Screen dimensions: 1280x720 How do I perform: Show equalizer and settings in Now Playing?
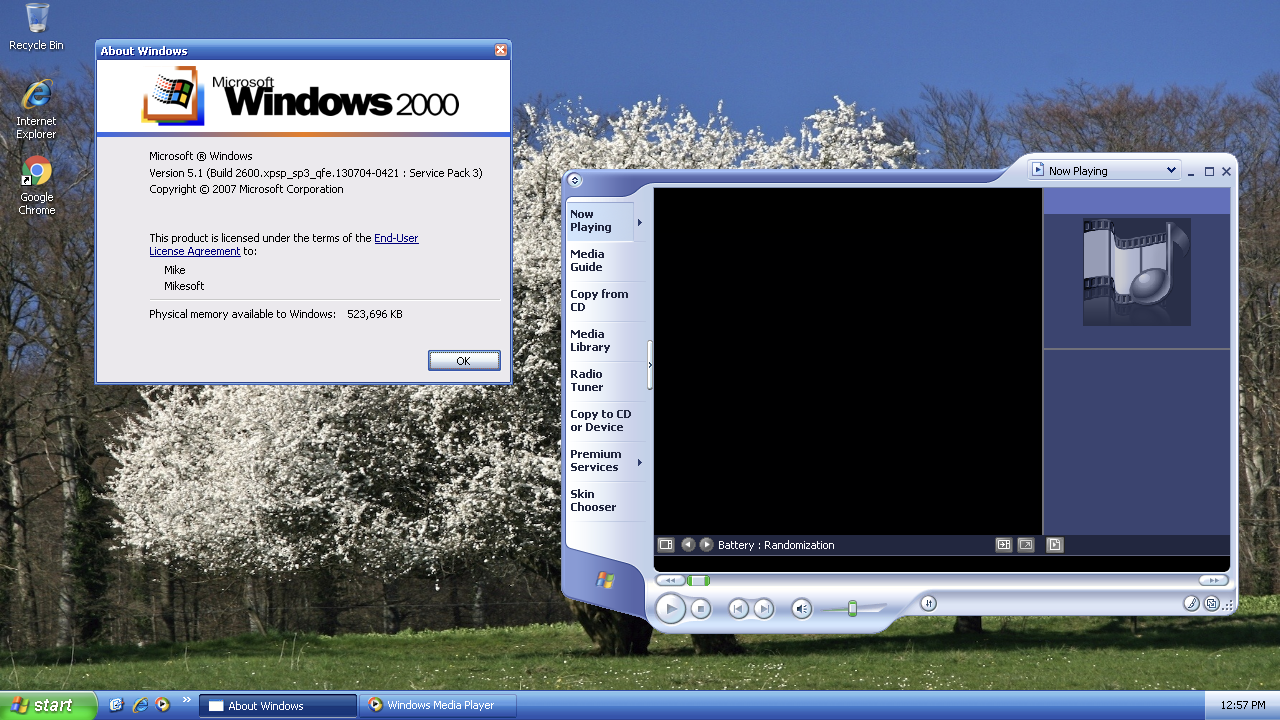(666, 545)
